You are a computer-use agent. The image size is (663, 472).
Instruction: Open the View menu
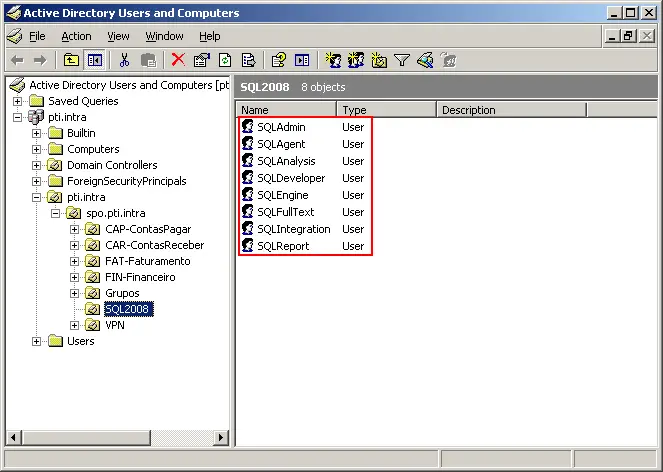click(x=118, y=36)
